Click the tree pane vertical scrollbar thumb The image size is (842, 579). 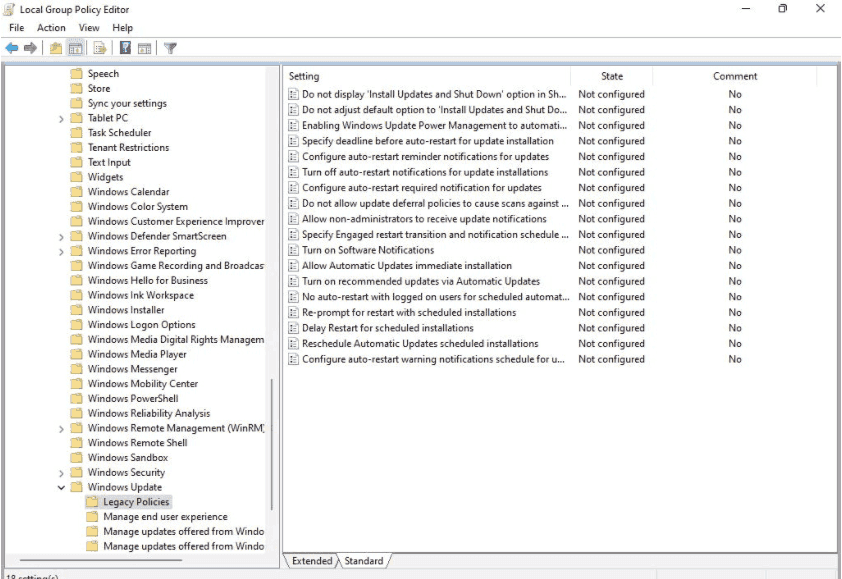point(272,445)
